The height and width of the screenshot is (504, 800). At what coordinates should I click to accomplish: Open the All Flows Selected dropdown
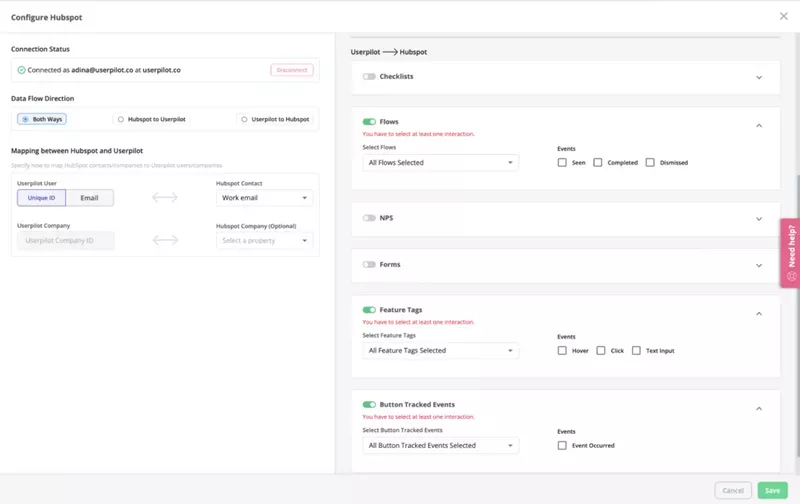(x=440, y=162)
